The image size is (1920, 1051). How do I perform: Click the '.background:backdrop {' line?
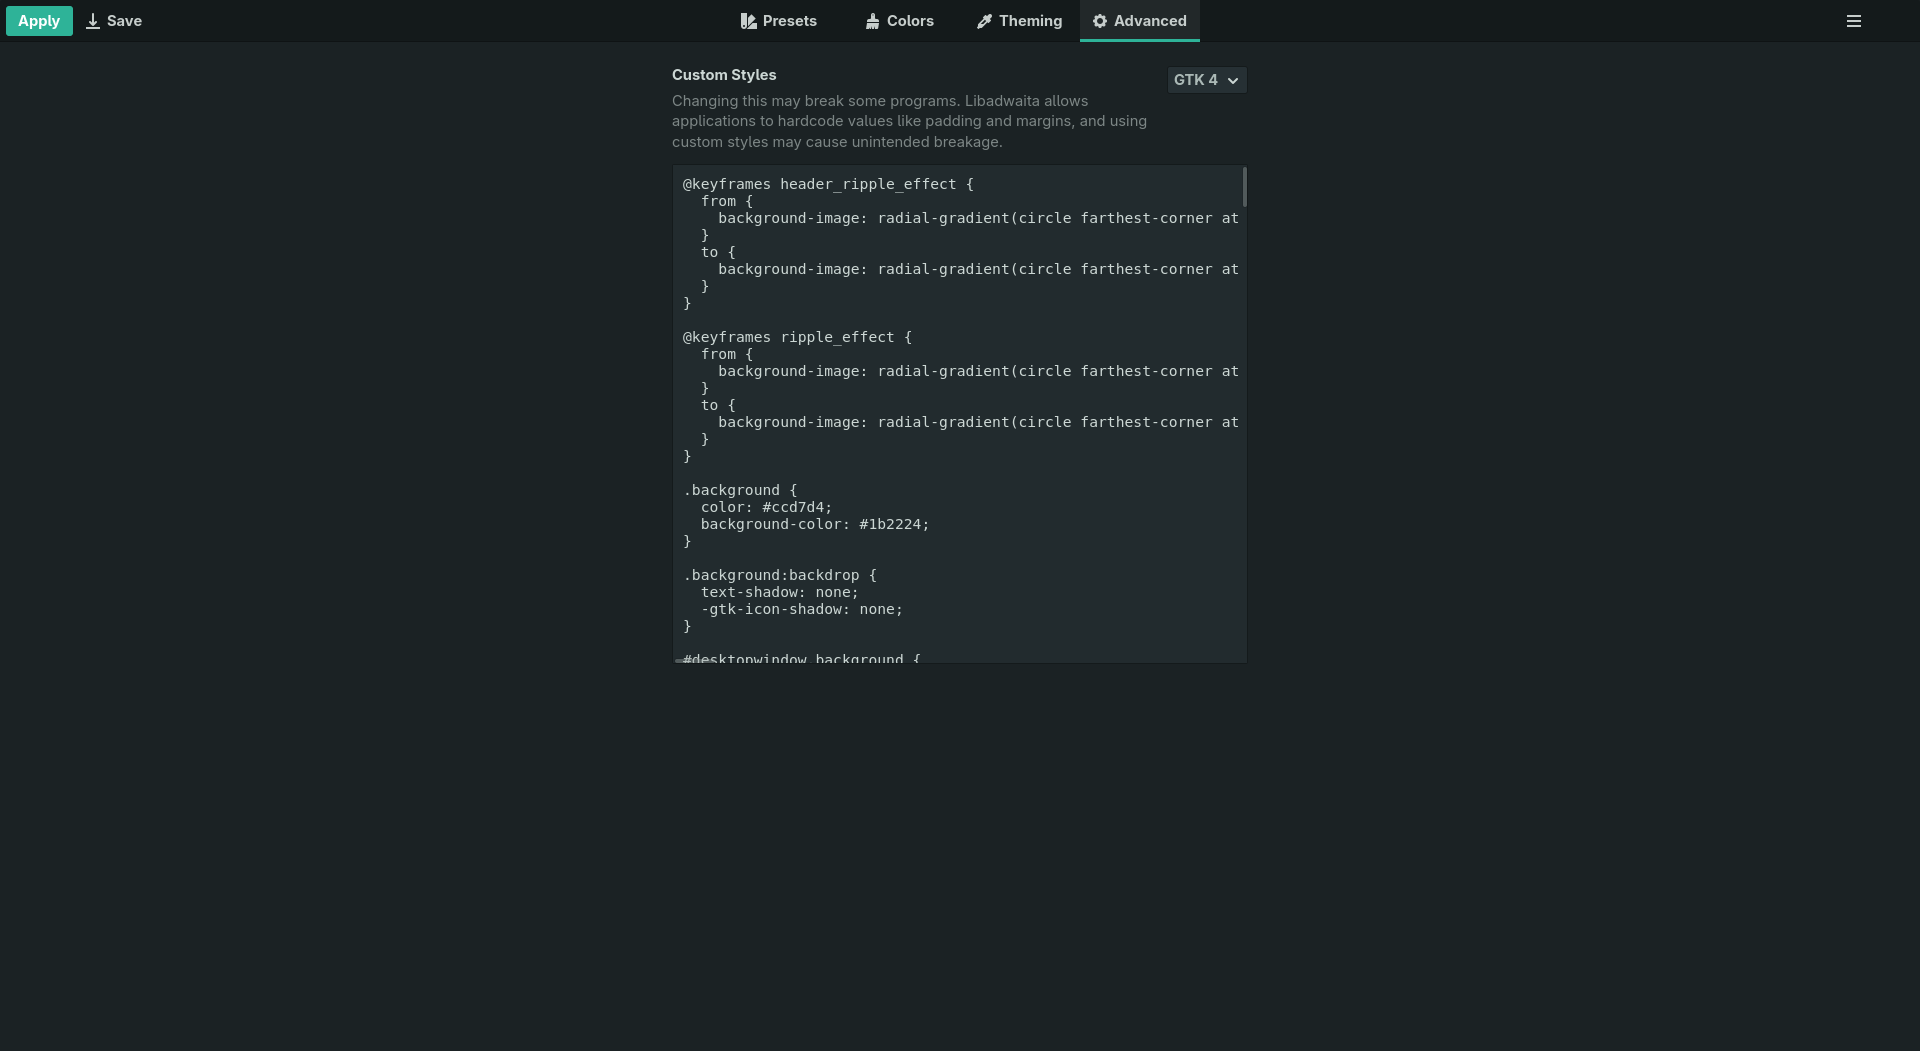click(780, 575)
